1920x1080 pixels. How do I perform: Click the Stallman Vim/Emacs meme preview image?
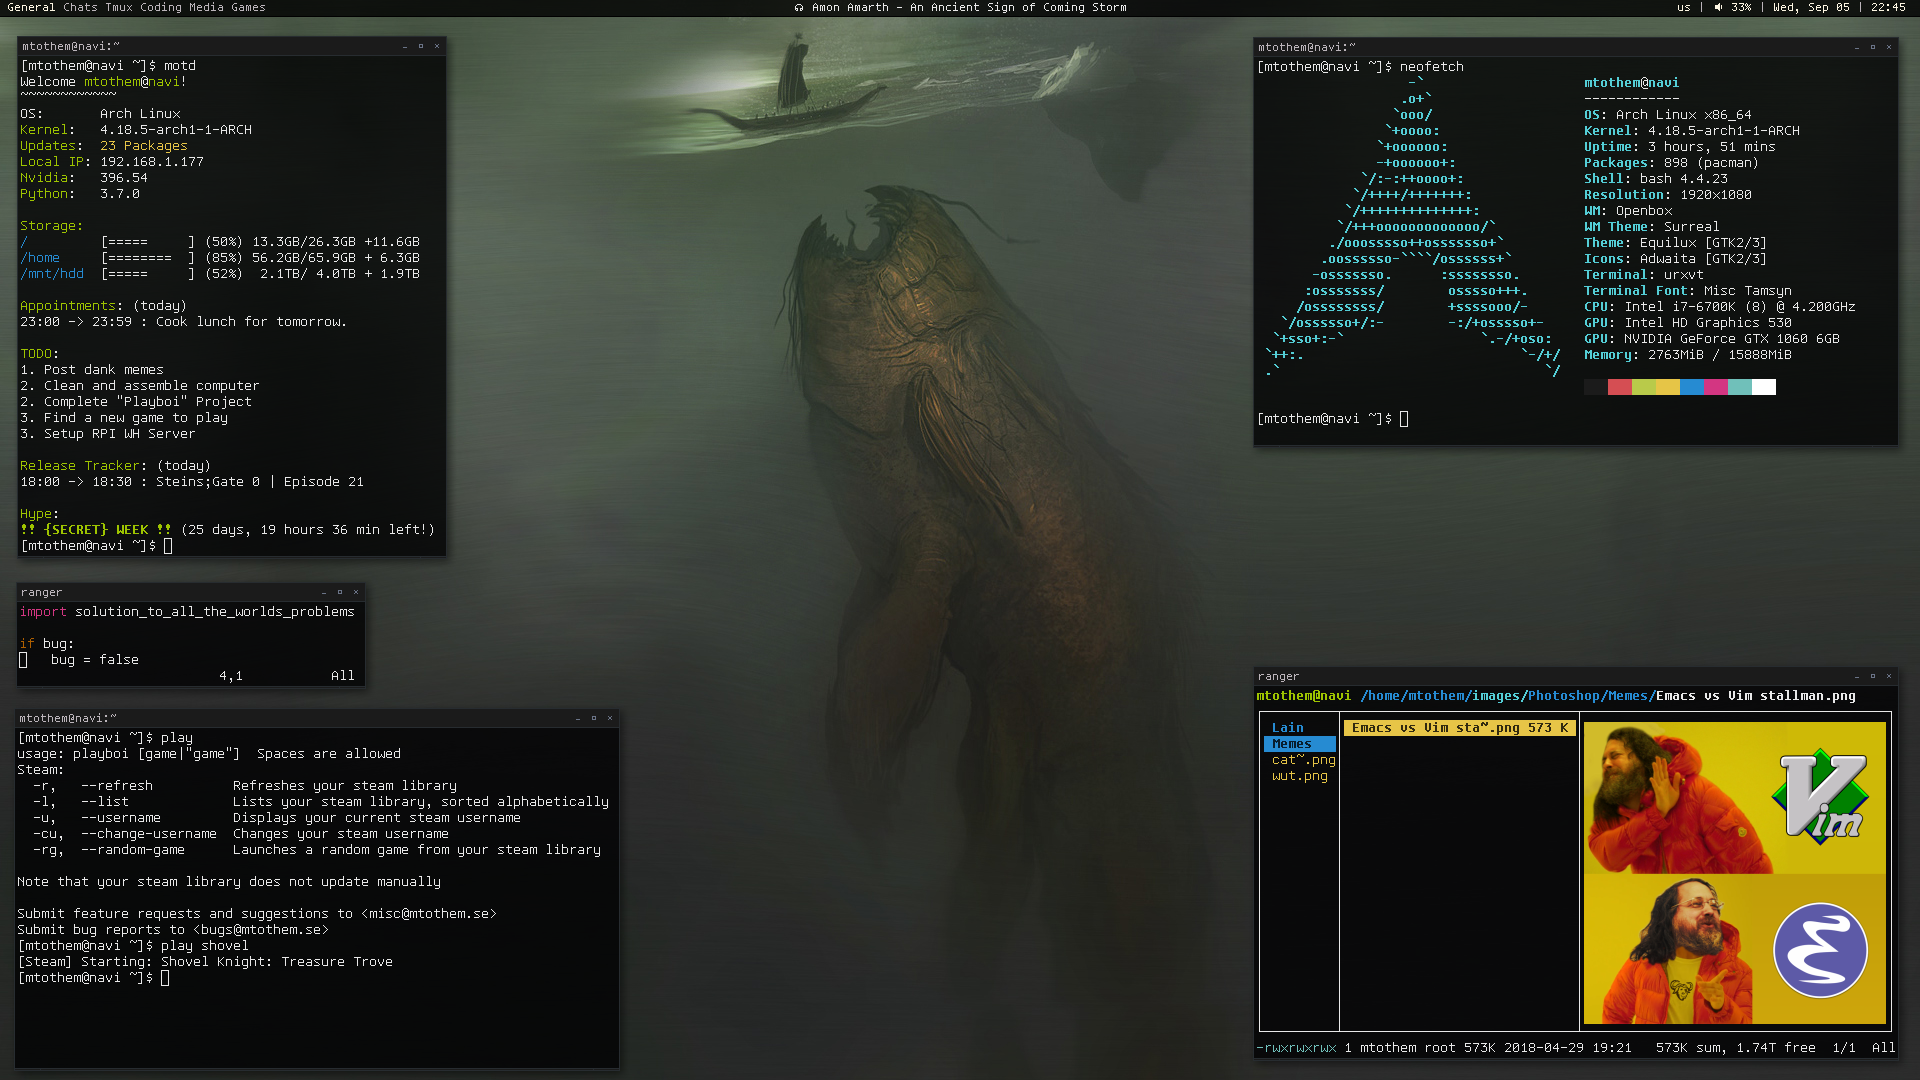(x=1735, y=873)
